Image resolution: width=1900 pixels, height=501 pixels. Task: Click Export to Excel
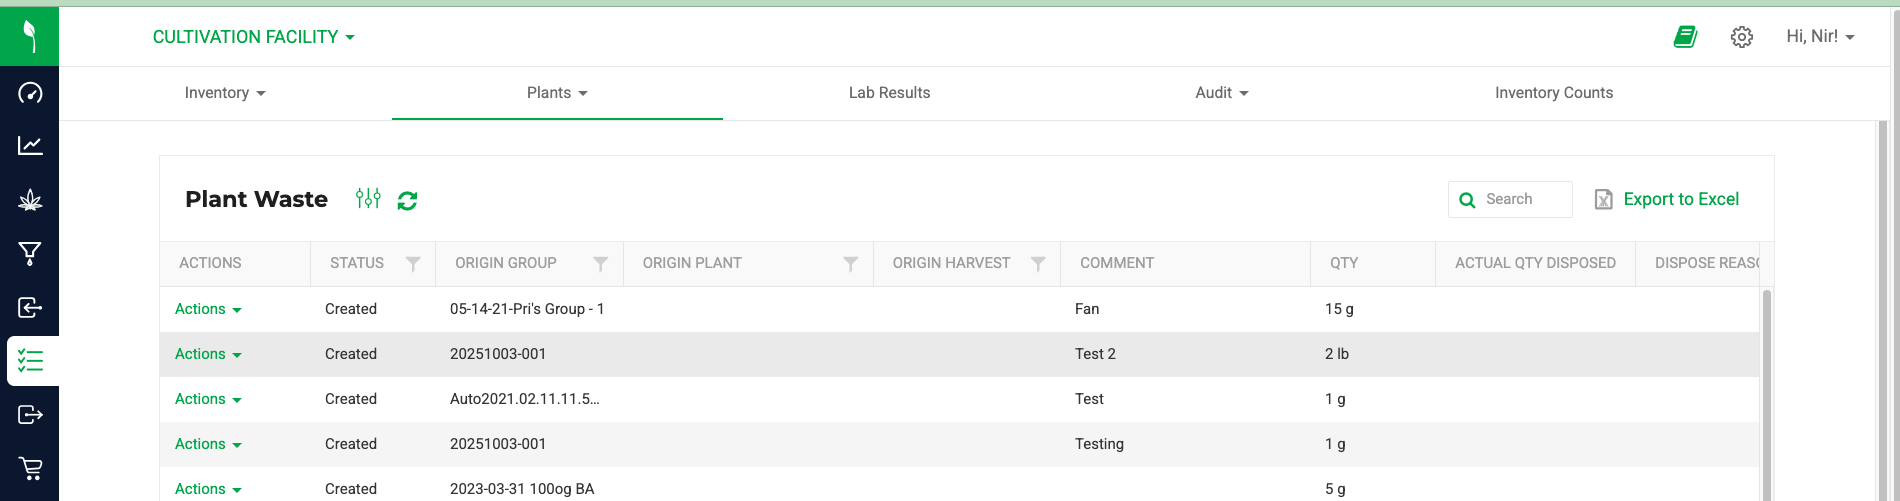coord(1667,199)
